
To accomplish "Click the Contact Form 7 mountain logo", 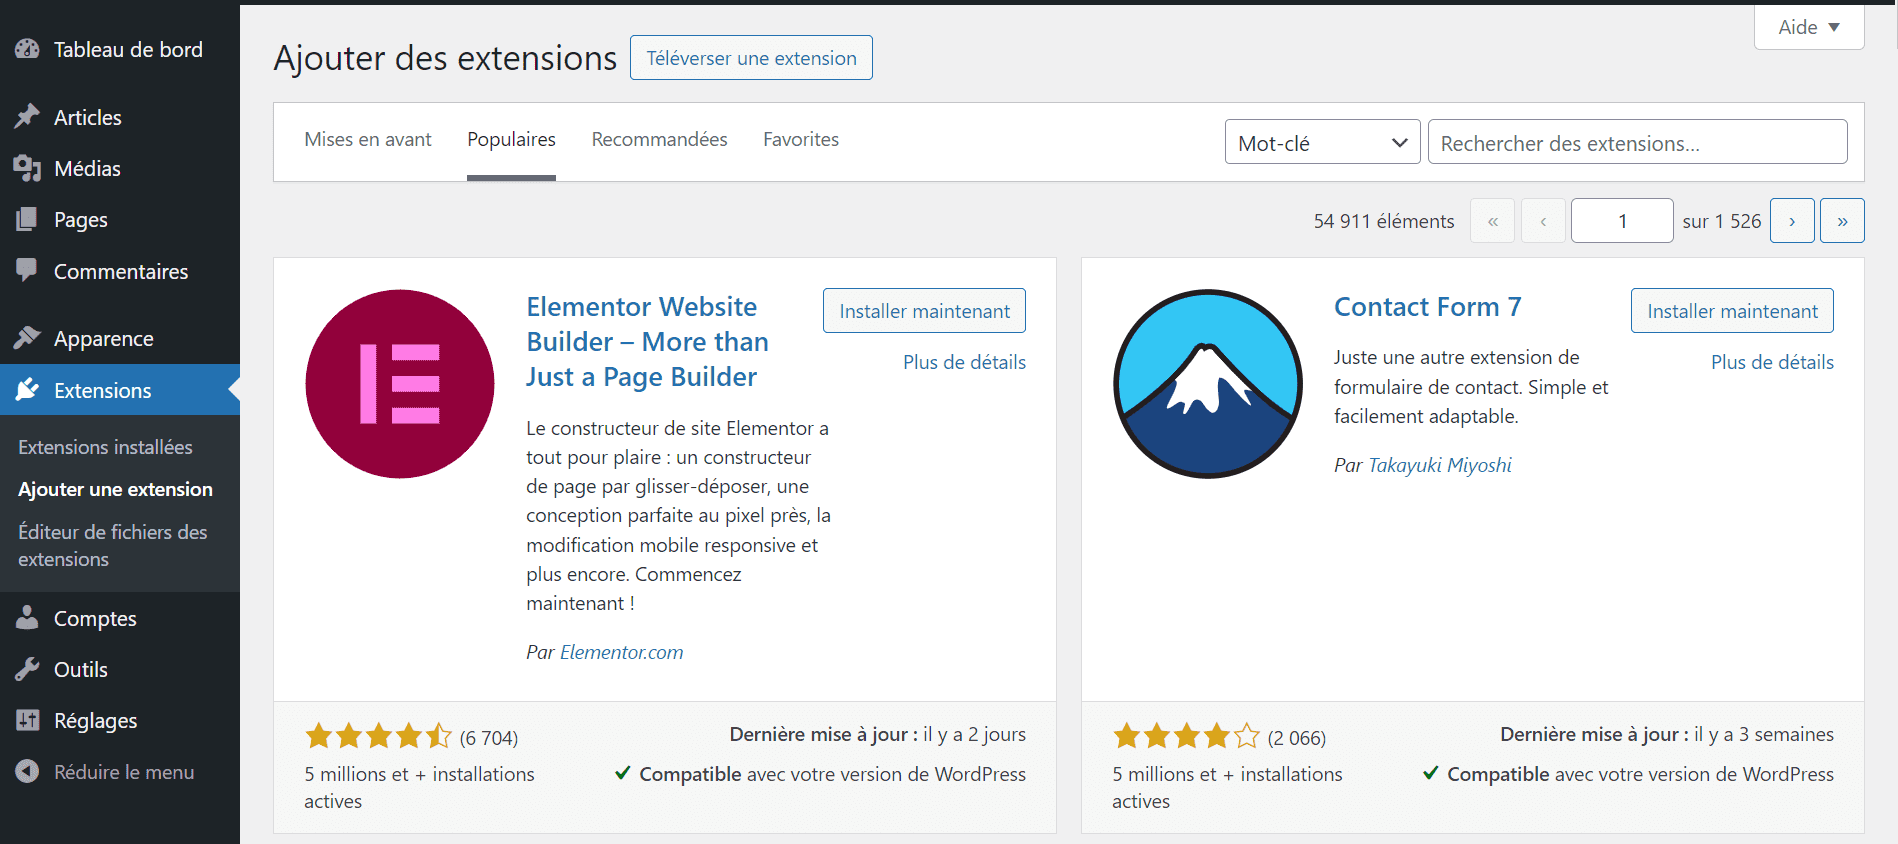I will pyautogui.click(x=1208, y=384).
